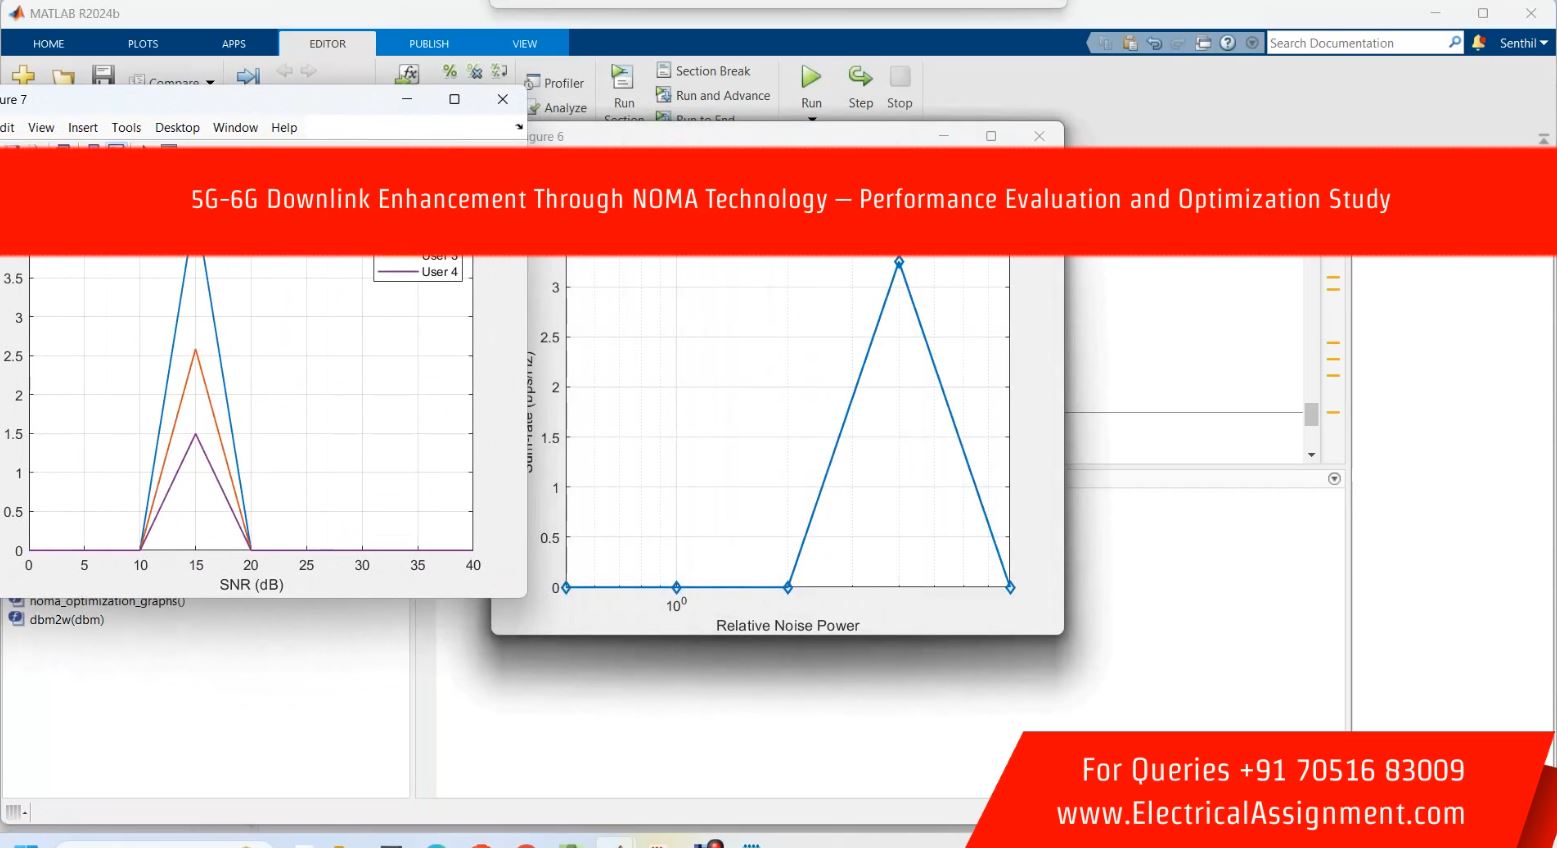Click the Undo icon in quick access toolbar
1557x848 pixels.
(x=1154, y=43)
